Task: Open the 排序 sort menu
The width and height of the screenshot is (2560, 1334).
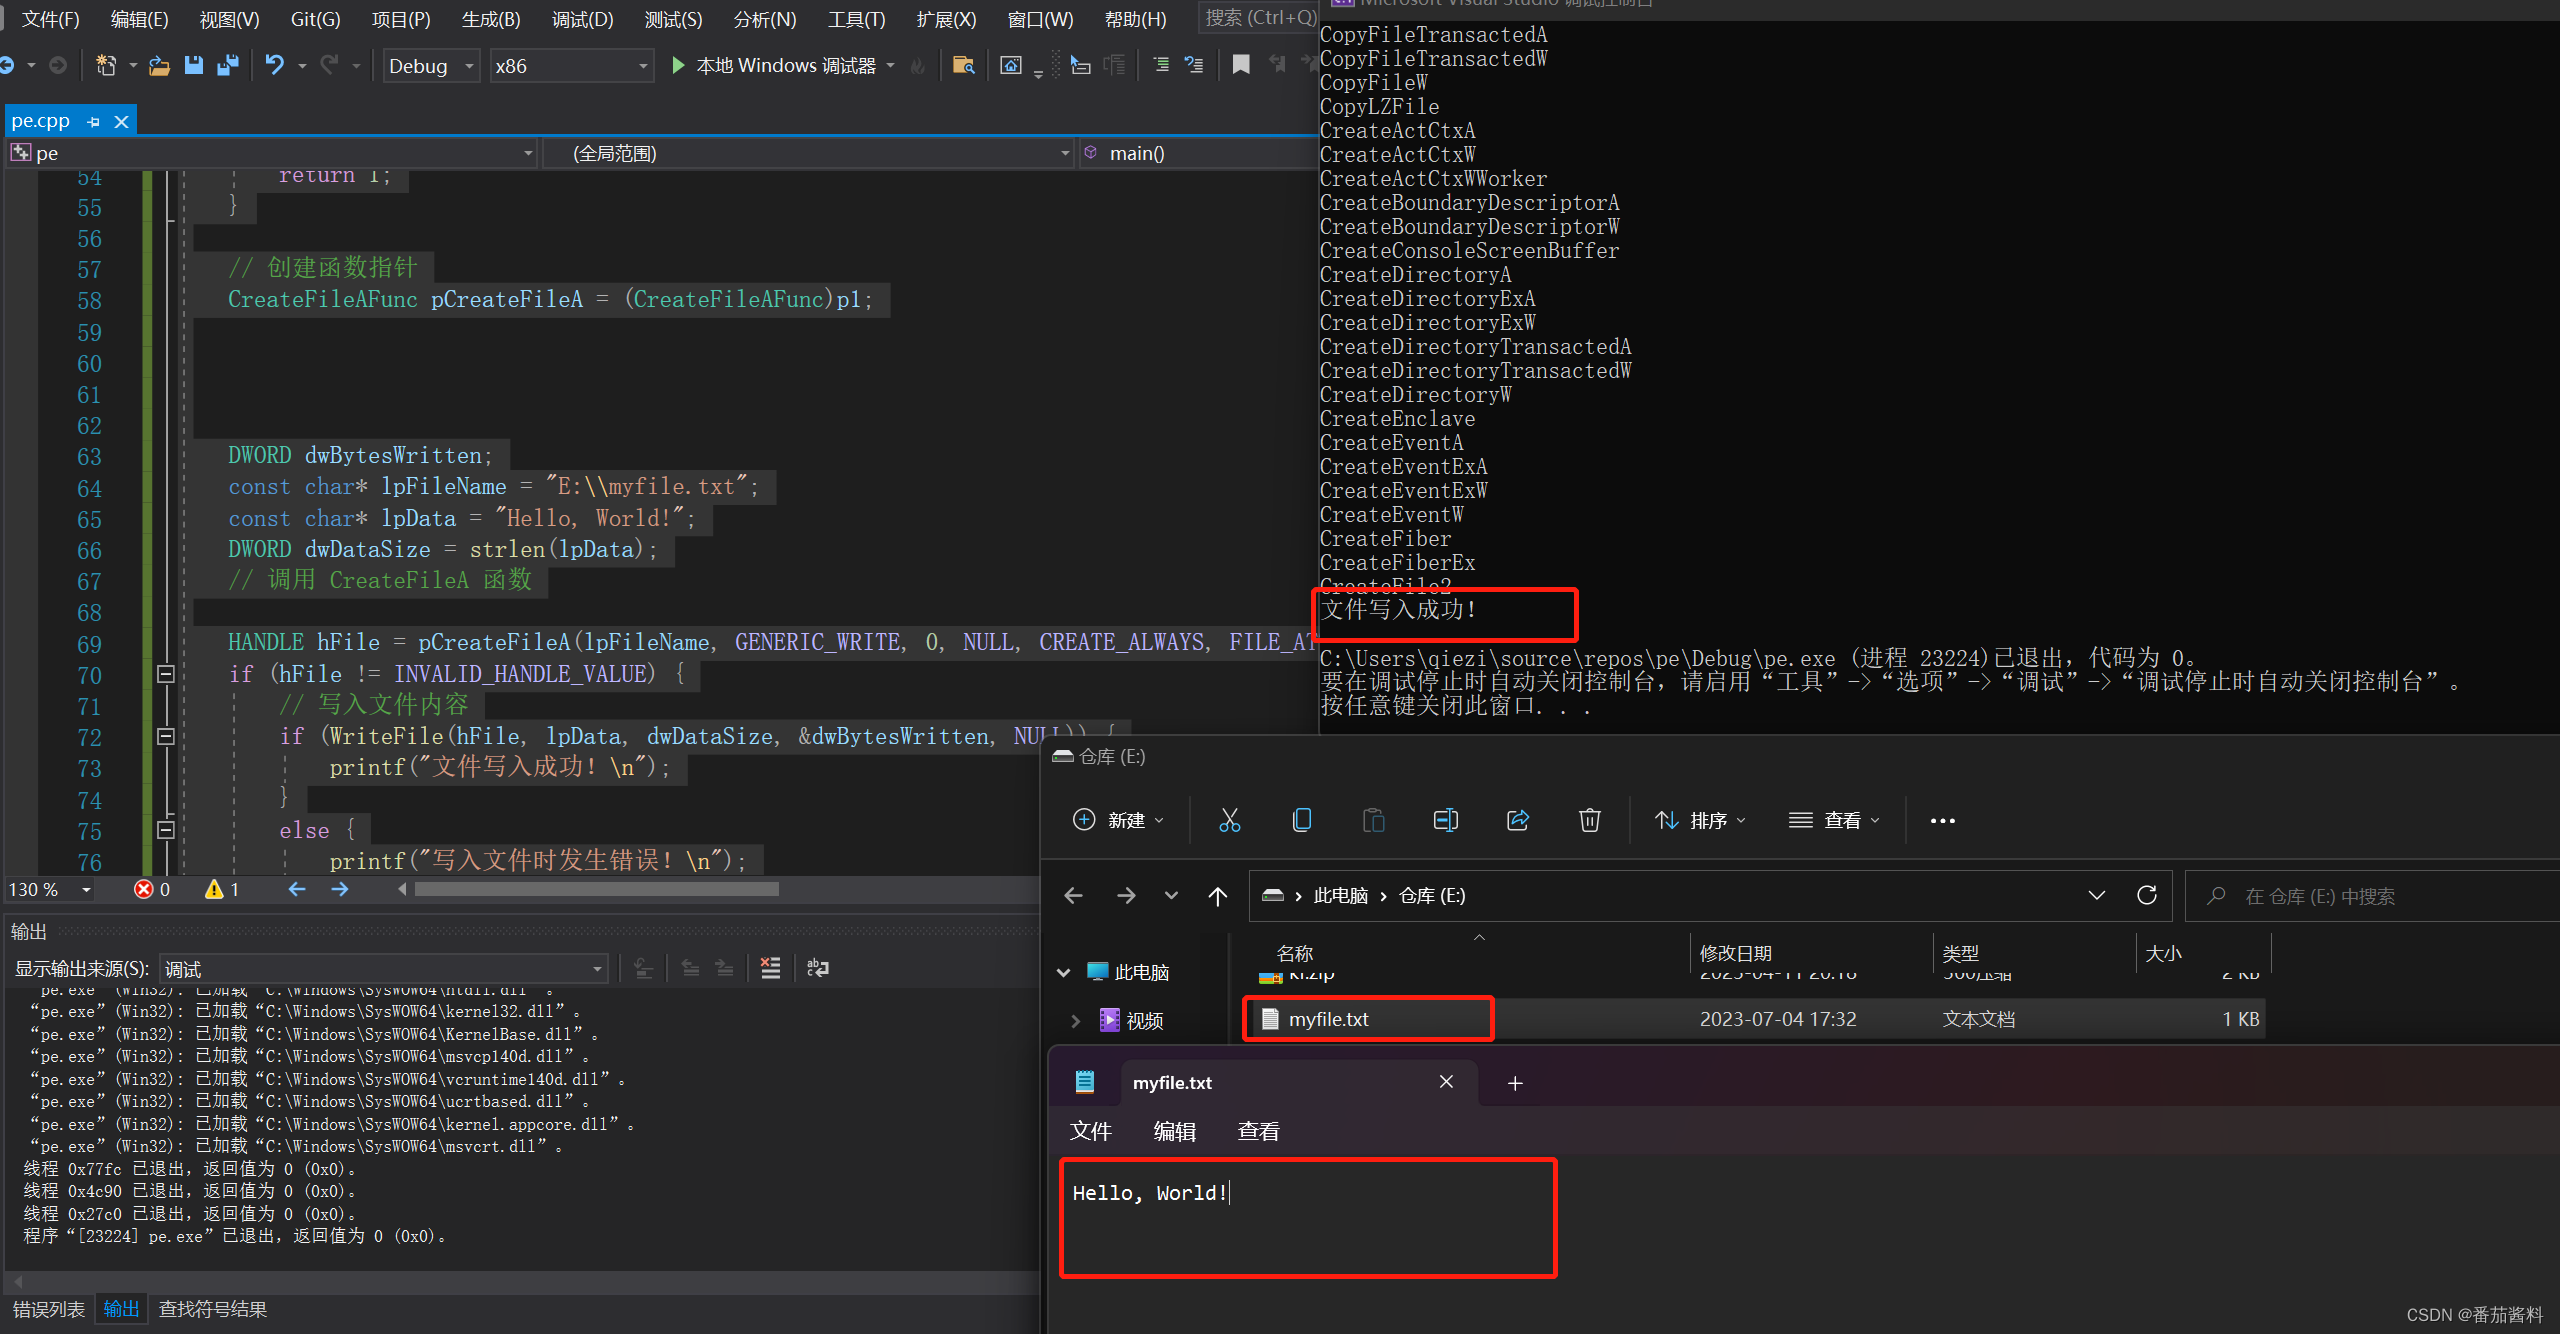Action: tap(1700, 821)
